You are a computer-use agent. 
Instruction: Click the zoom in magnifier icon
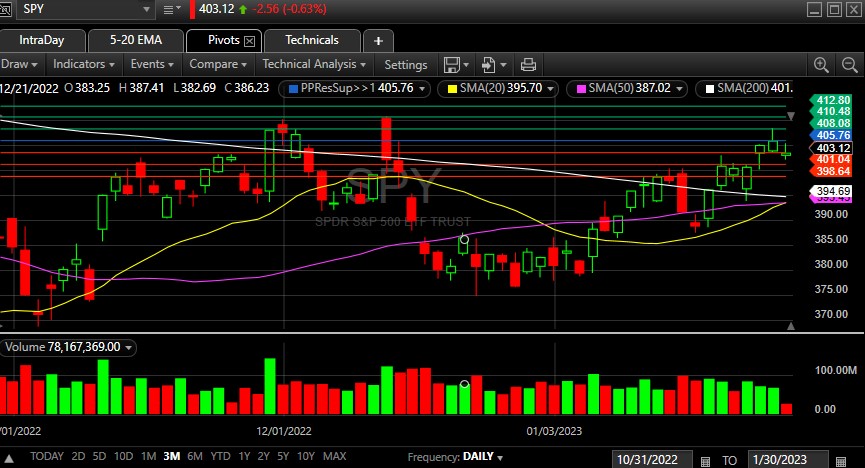click(822, 65)
